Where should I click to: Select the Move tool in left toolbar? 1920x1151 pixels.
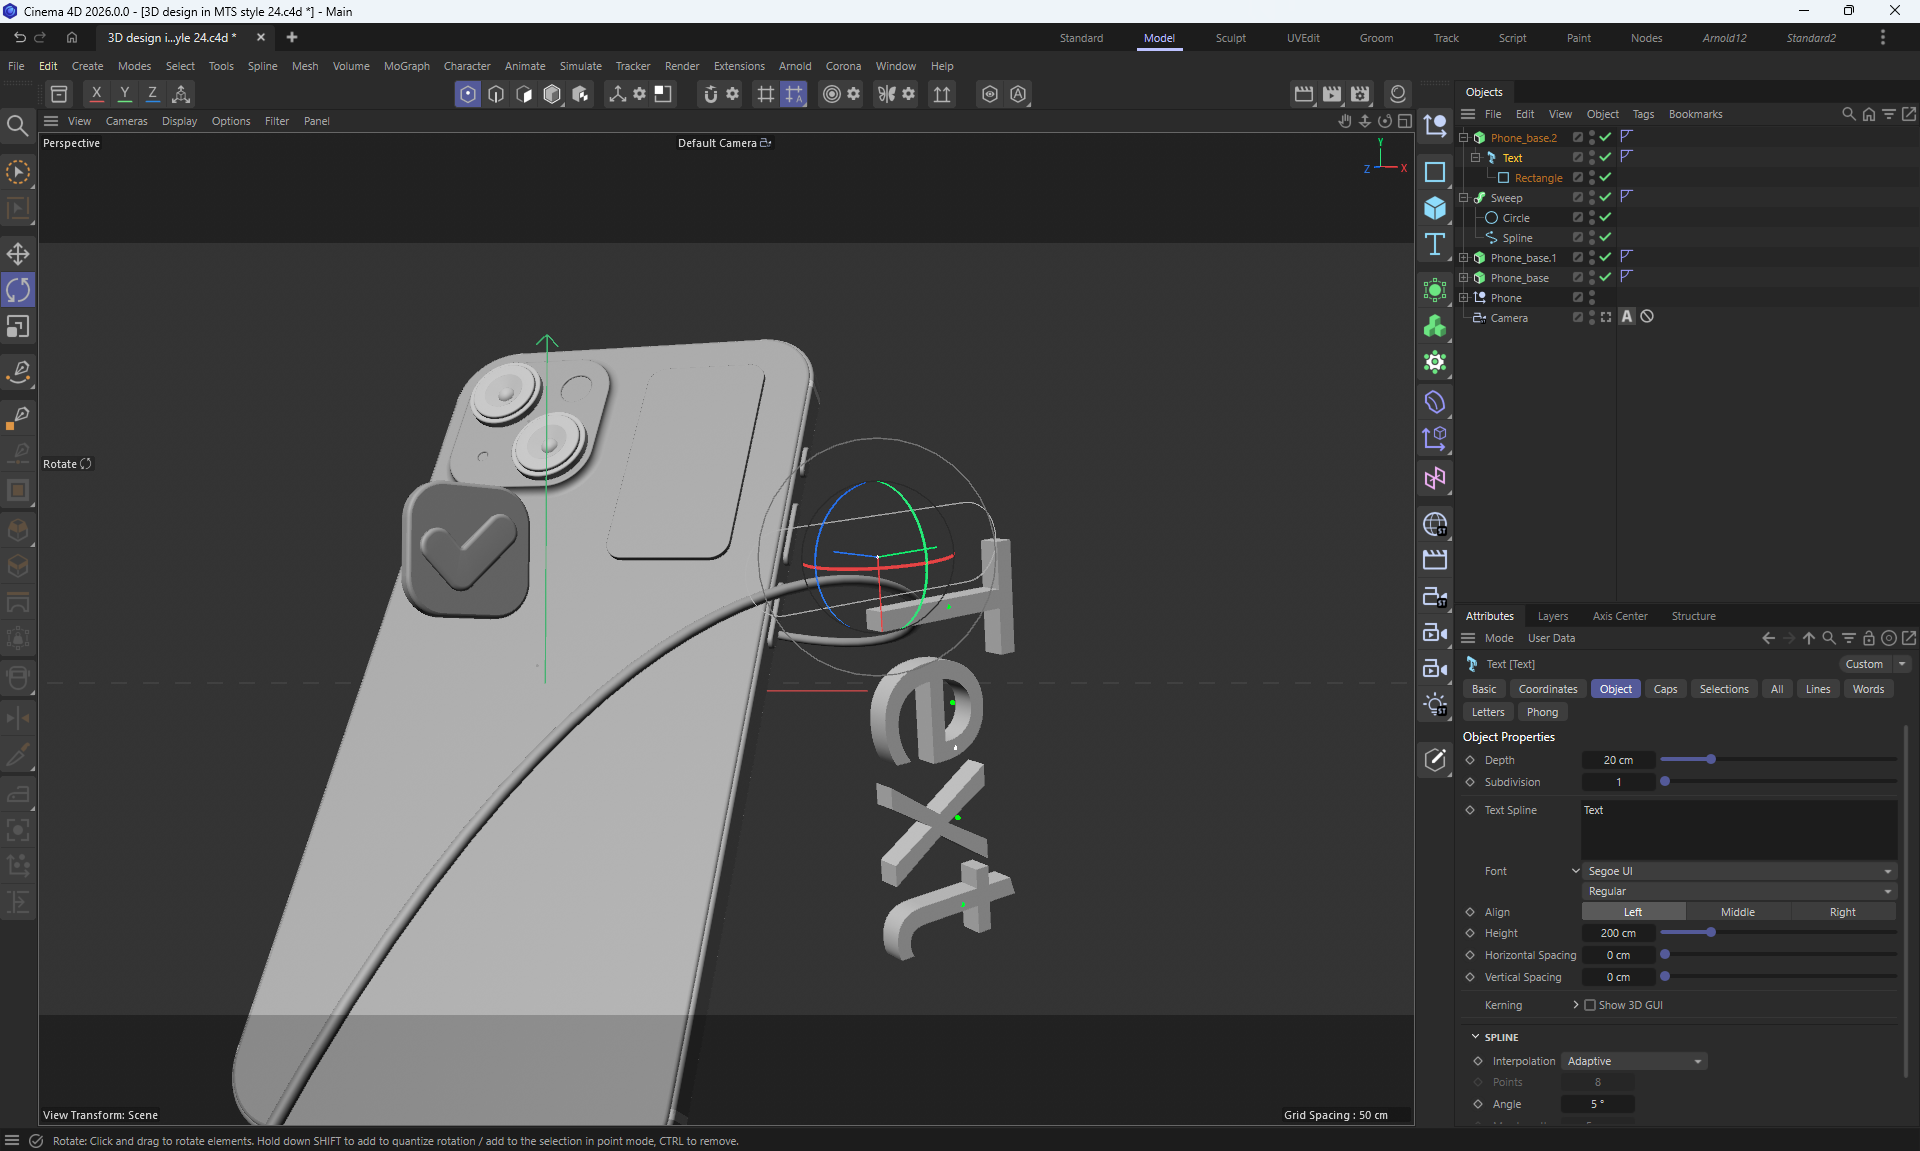(x=18, y=254)
